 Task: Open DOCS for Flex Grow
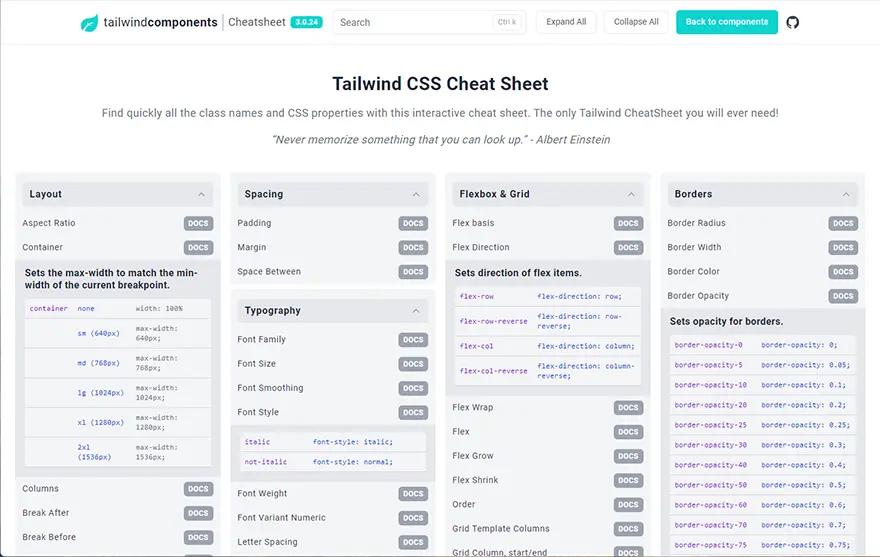coord(628,456)
